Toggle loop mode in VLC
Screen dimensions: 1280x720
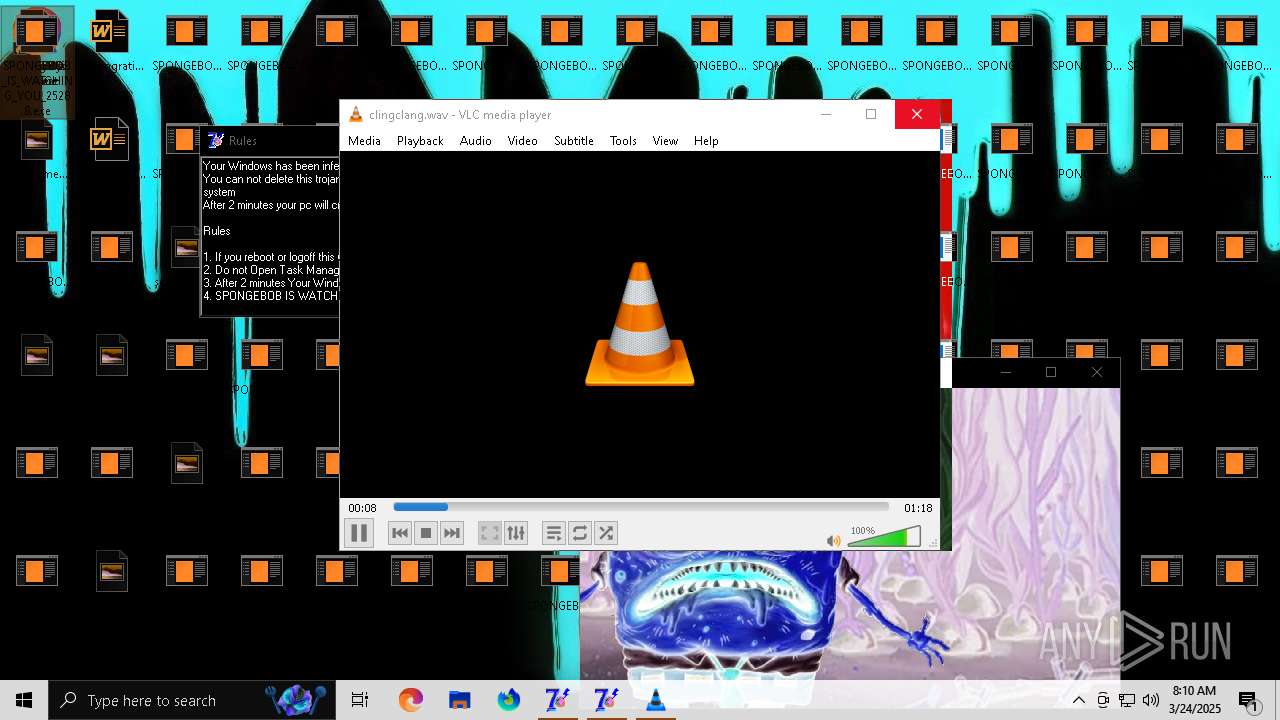click(x=579, y=533)
